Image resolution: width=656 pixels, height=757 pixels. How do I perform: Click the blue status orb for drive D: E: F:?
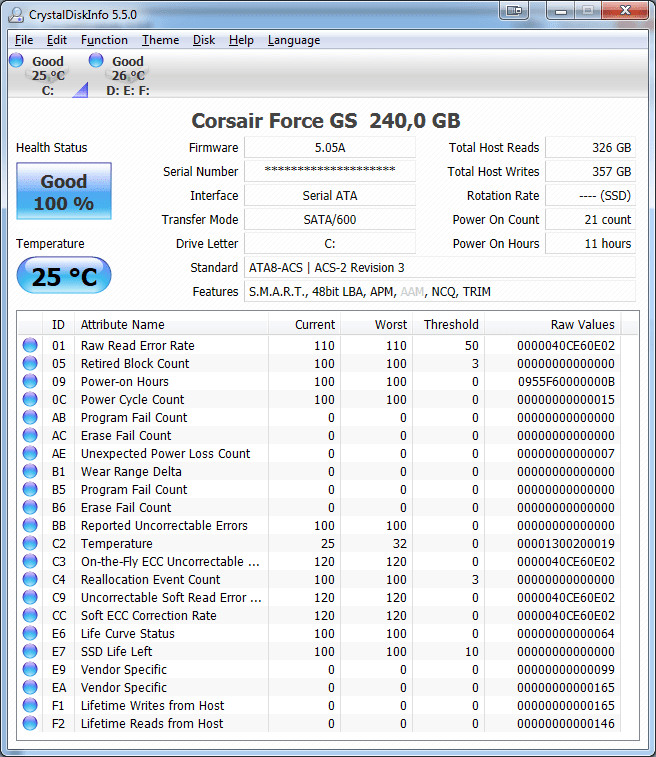[96, 60]
